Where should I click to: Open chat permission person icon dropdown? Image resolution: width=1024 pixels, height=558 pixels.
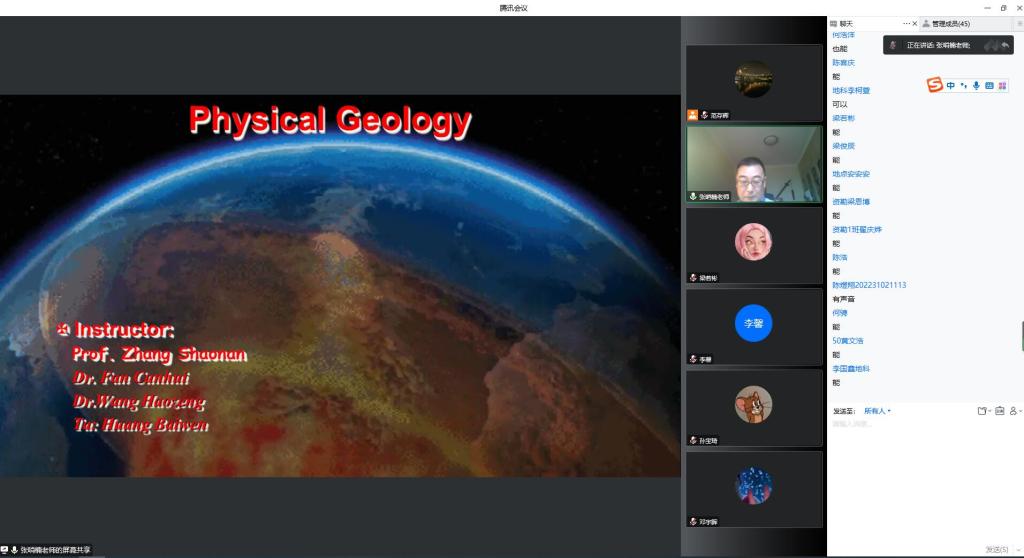[x=1014, y=411]
